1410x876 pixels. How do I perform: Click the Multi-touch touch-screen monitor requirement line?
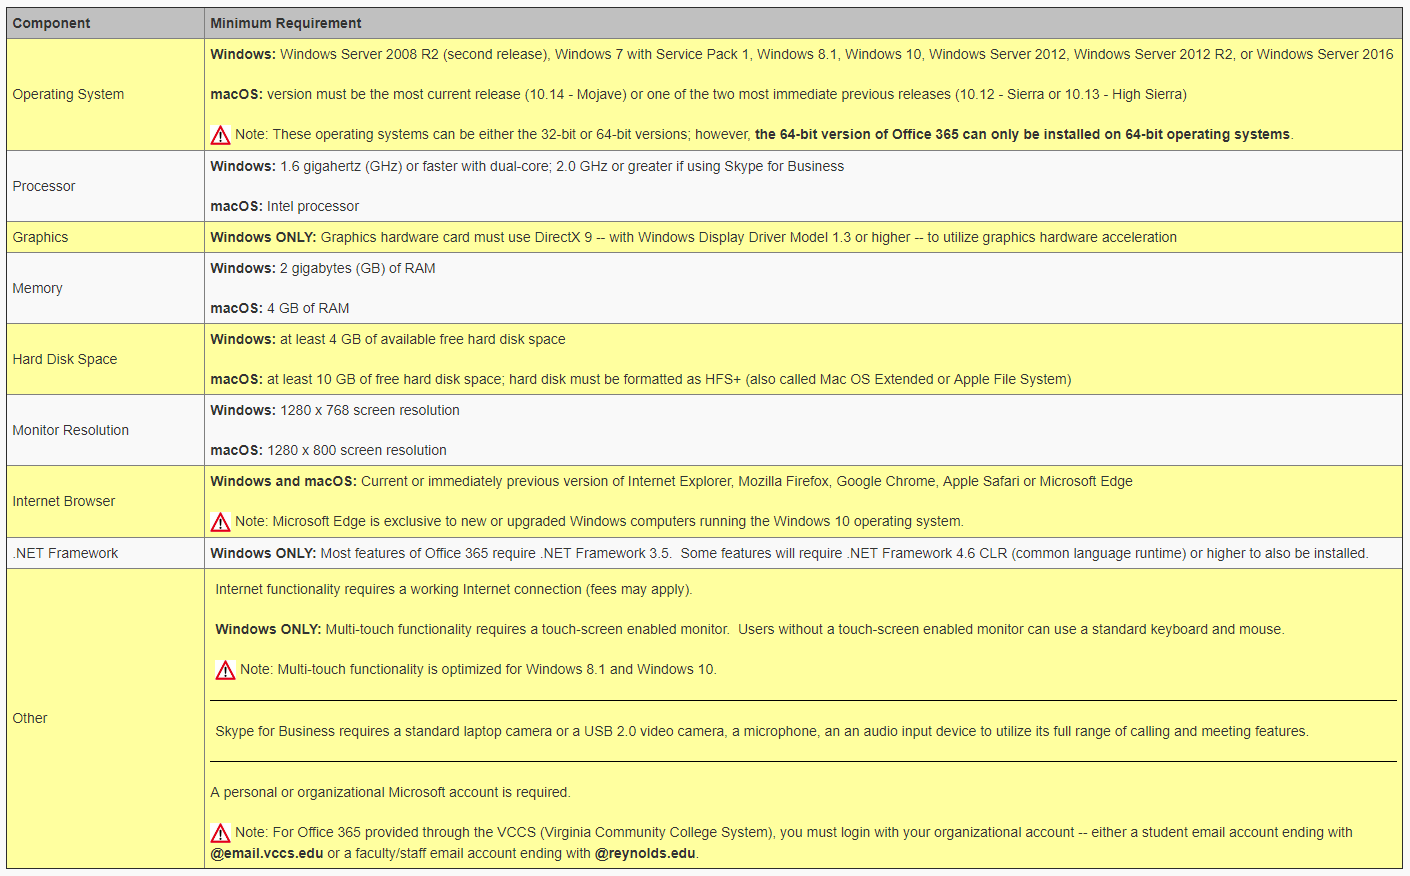(x=749, y=629)
